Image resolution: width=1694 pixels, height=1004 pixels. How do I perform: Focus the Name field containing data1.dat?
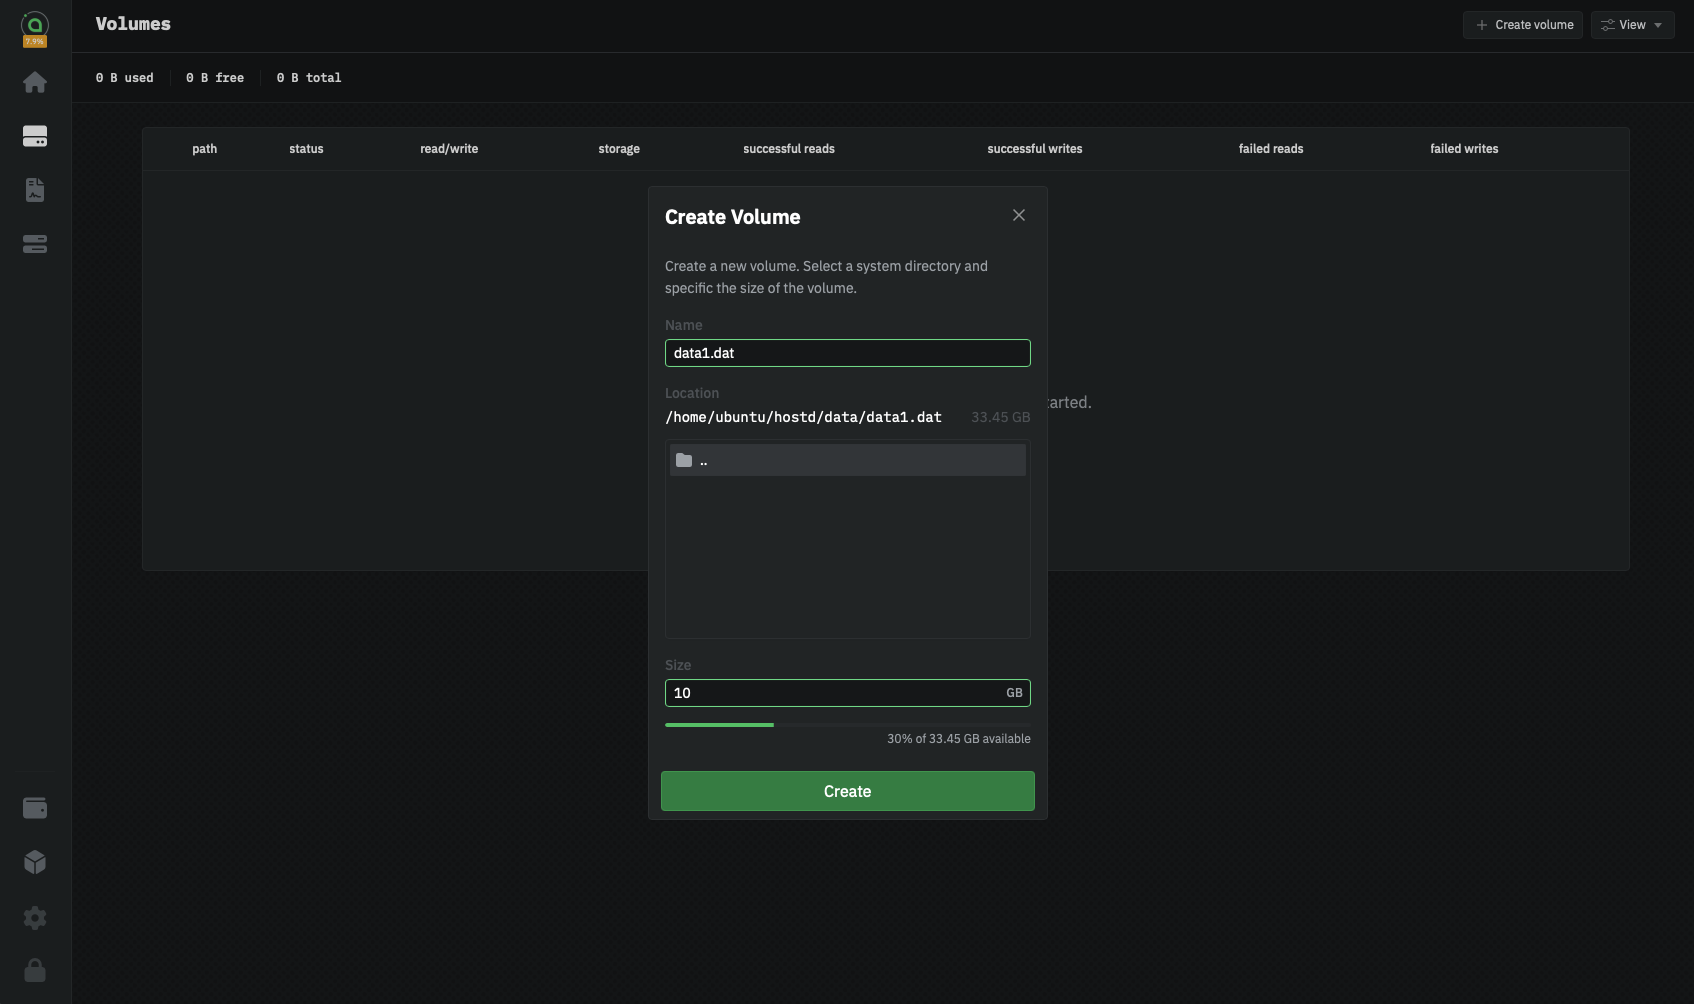(x=847, y=353)
